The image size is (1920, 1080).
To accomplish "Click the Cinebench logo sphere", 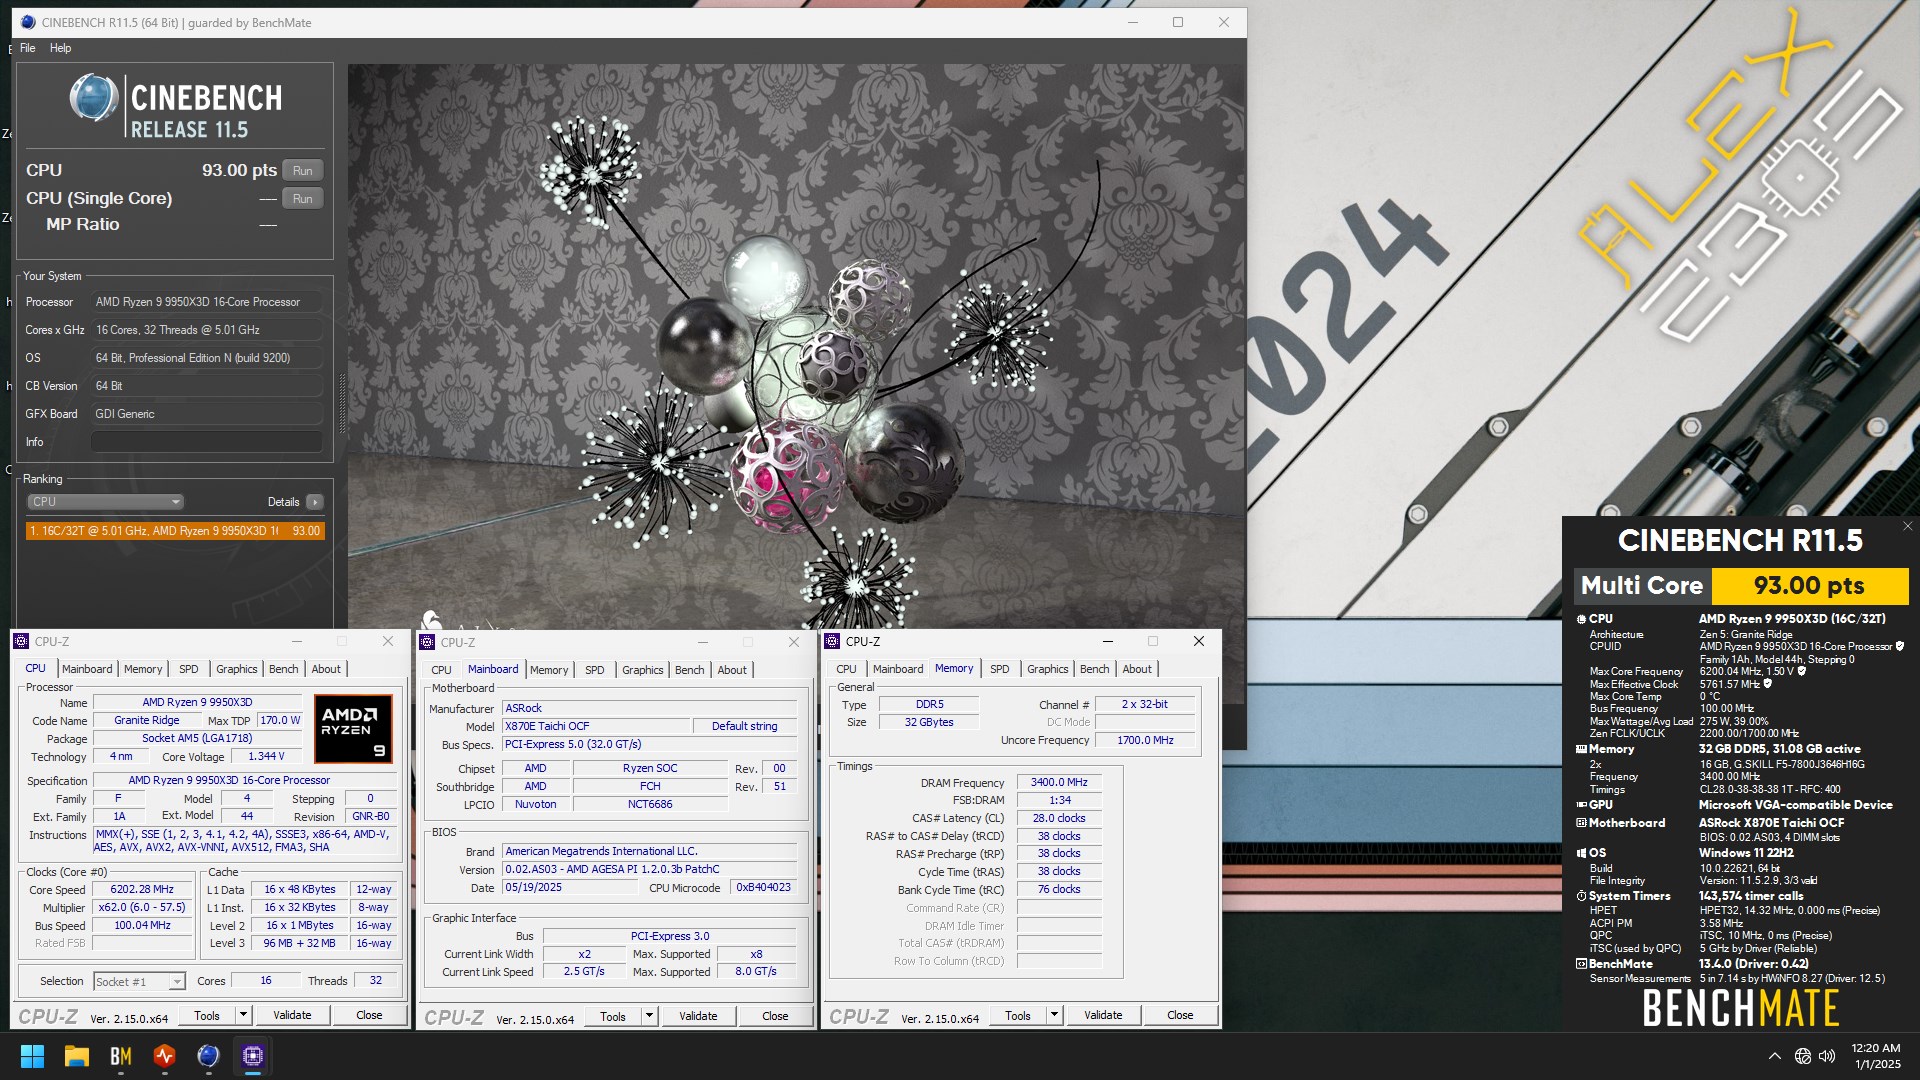I will [x=94, y=99].
